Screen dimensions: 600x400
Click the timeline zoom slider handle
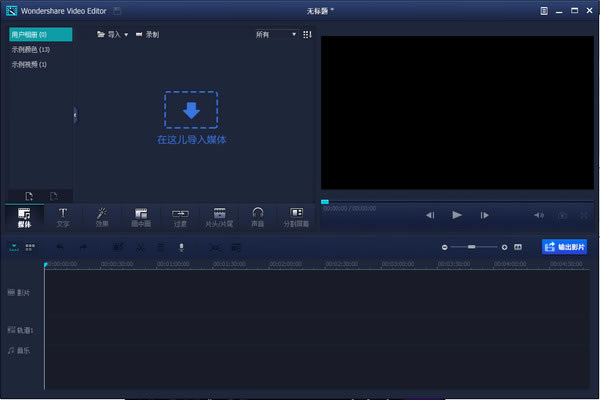[x=472, y=247]
